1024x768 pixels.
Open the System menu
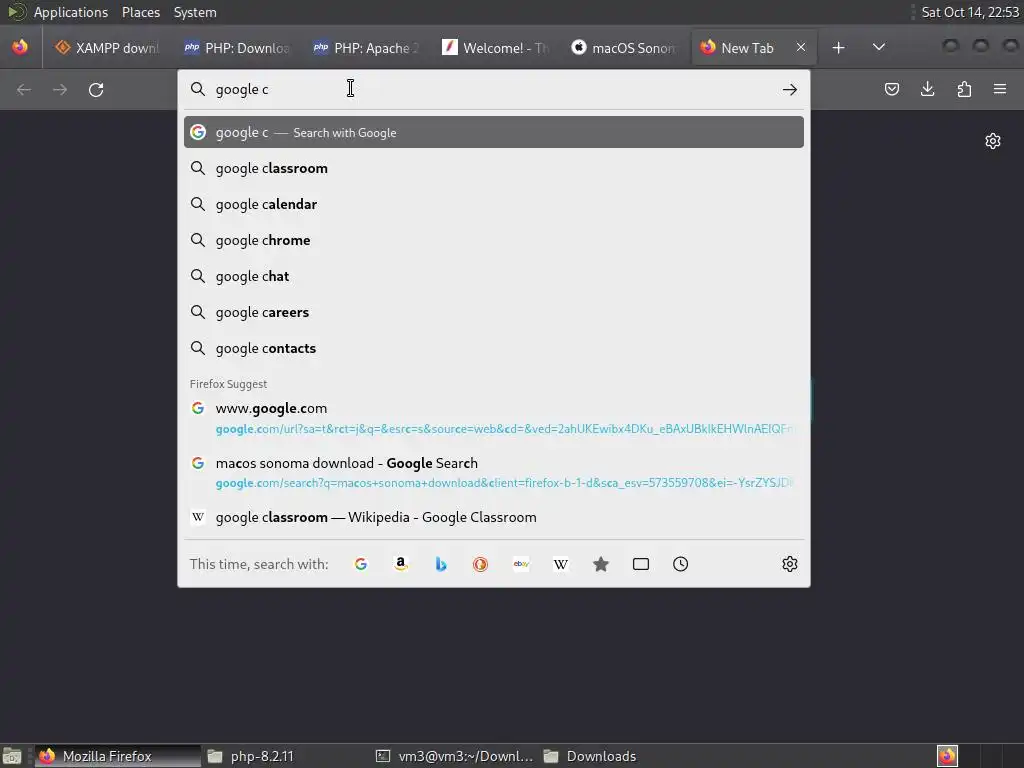click(195, 12)
